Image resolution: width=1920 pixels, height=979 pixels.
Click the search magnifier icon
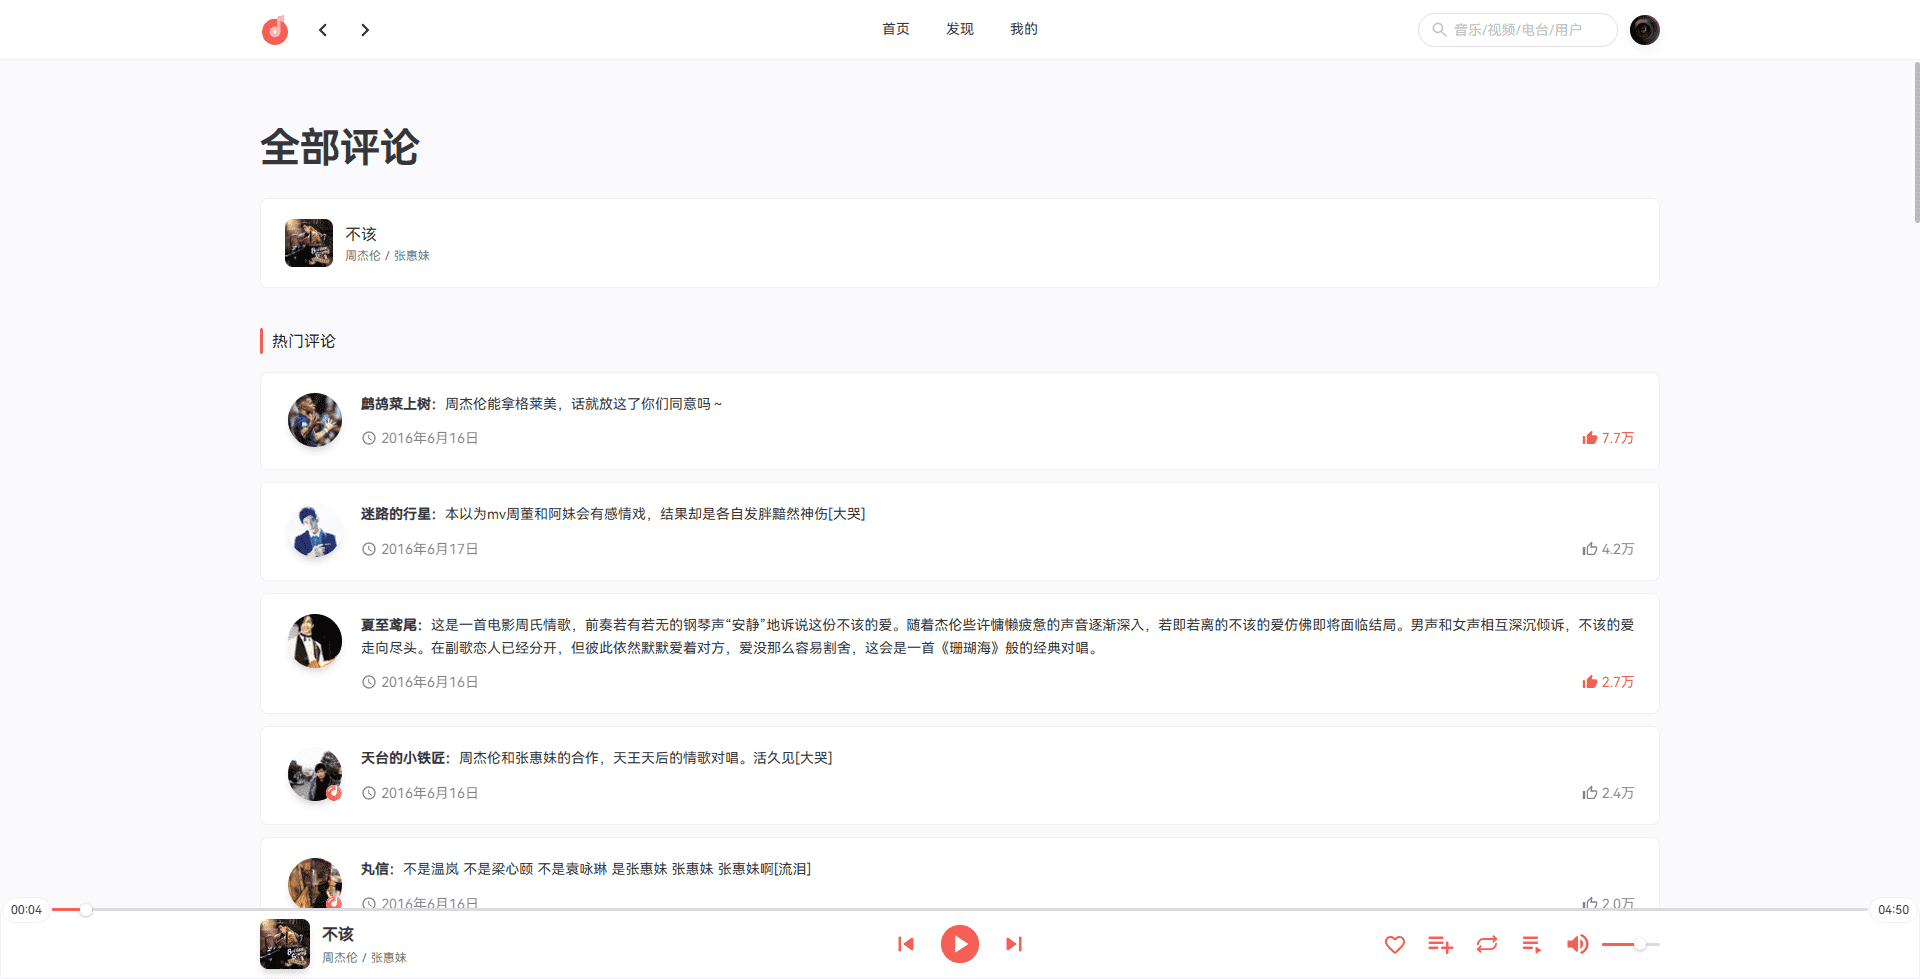(x=1439, y=30)
